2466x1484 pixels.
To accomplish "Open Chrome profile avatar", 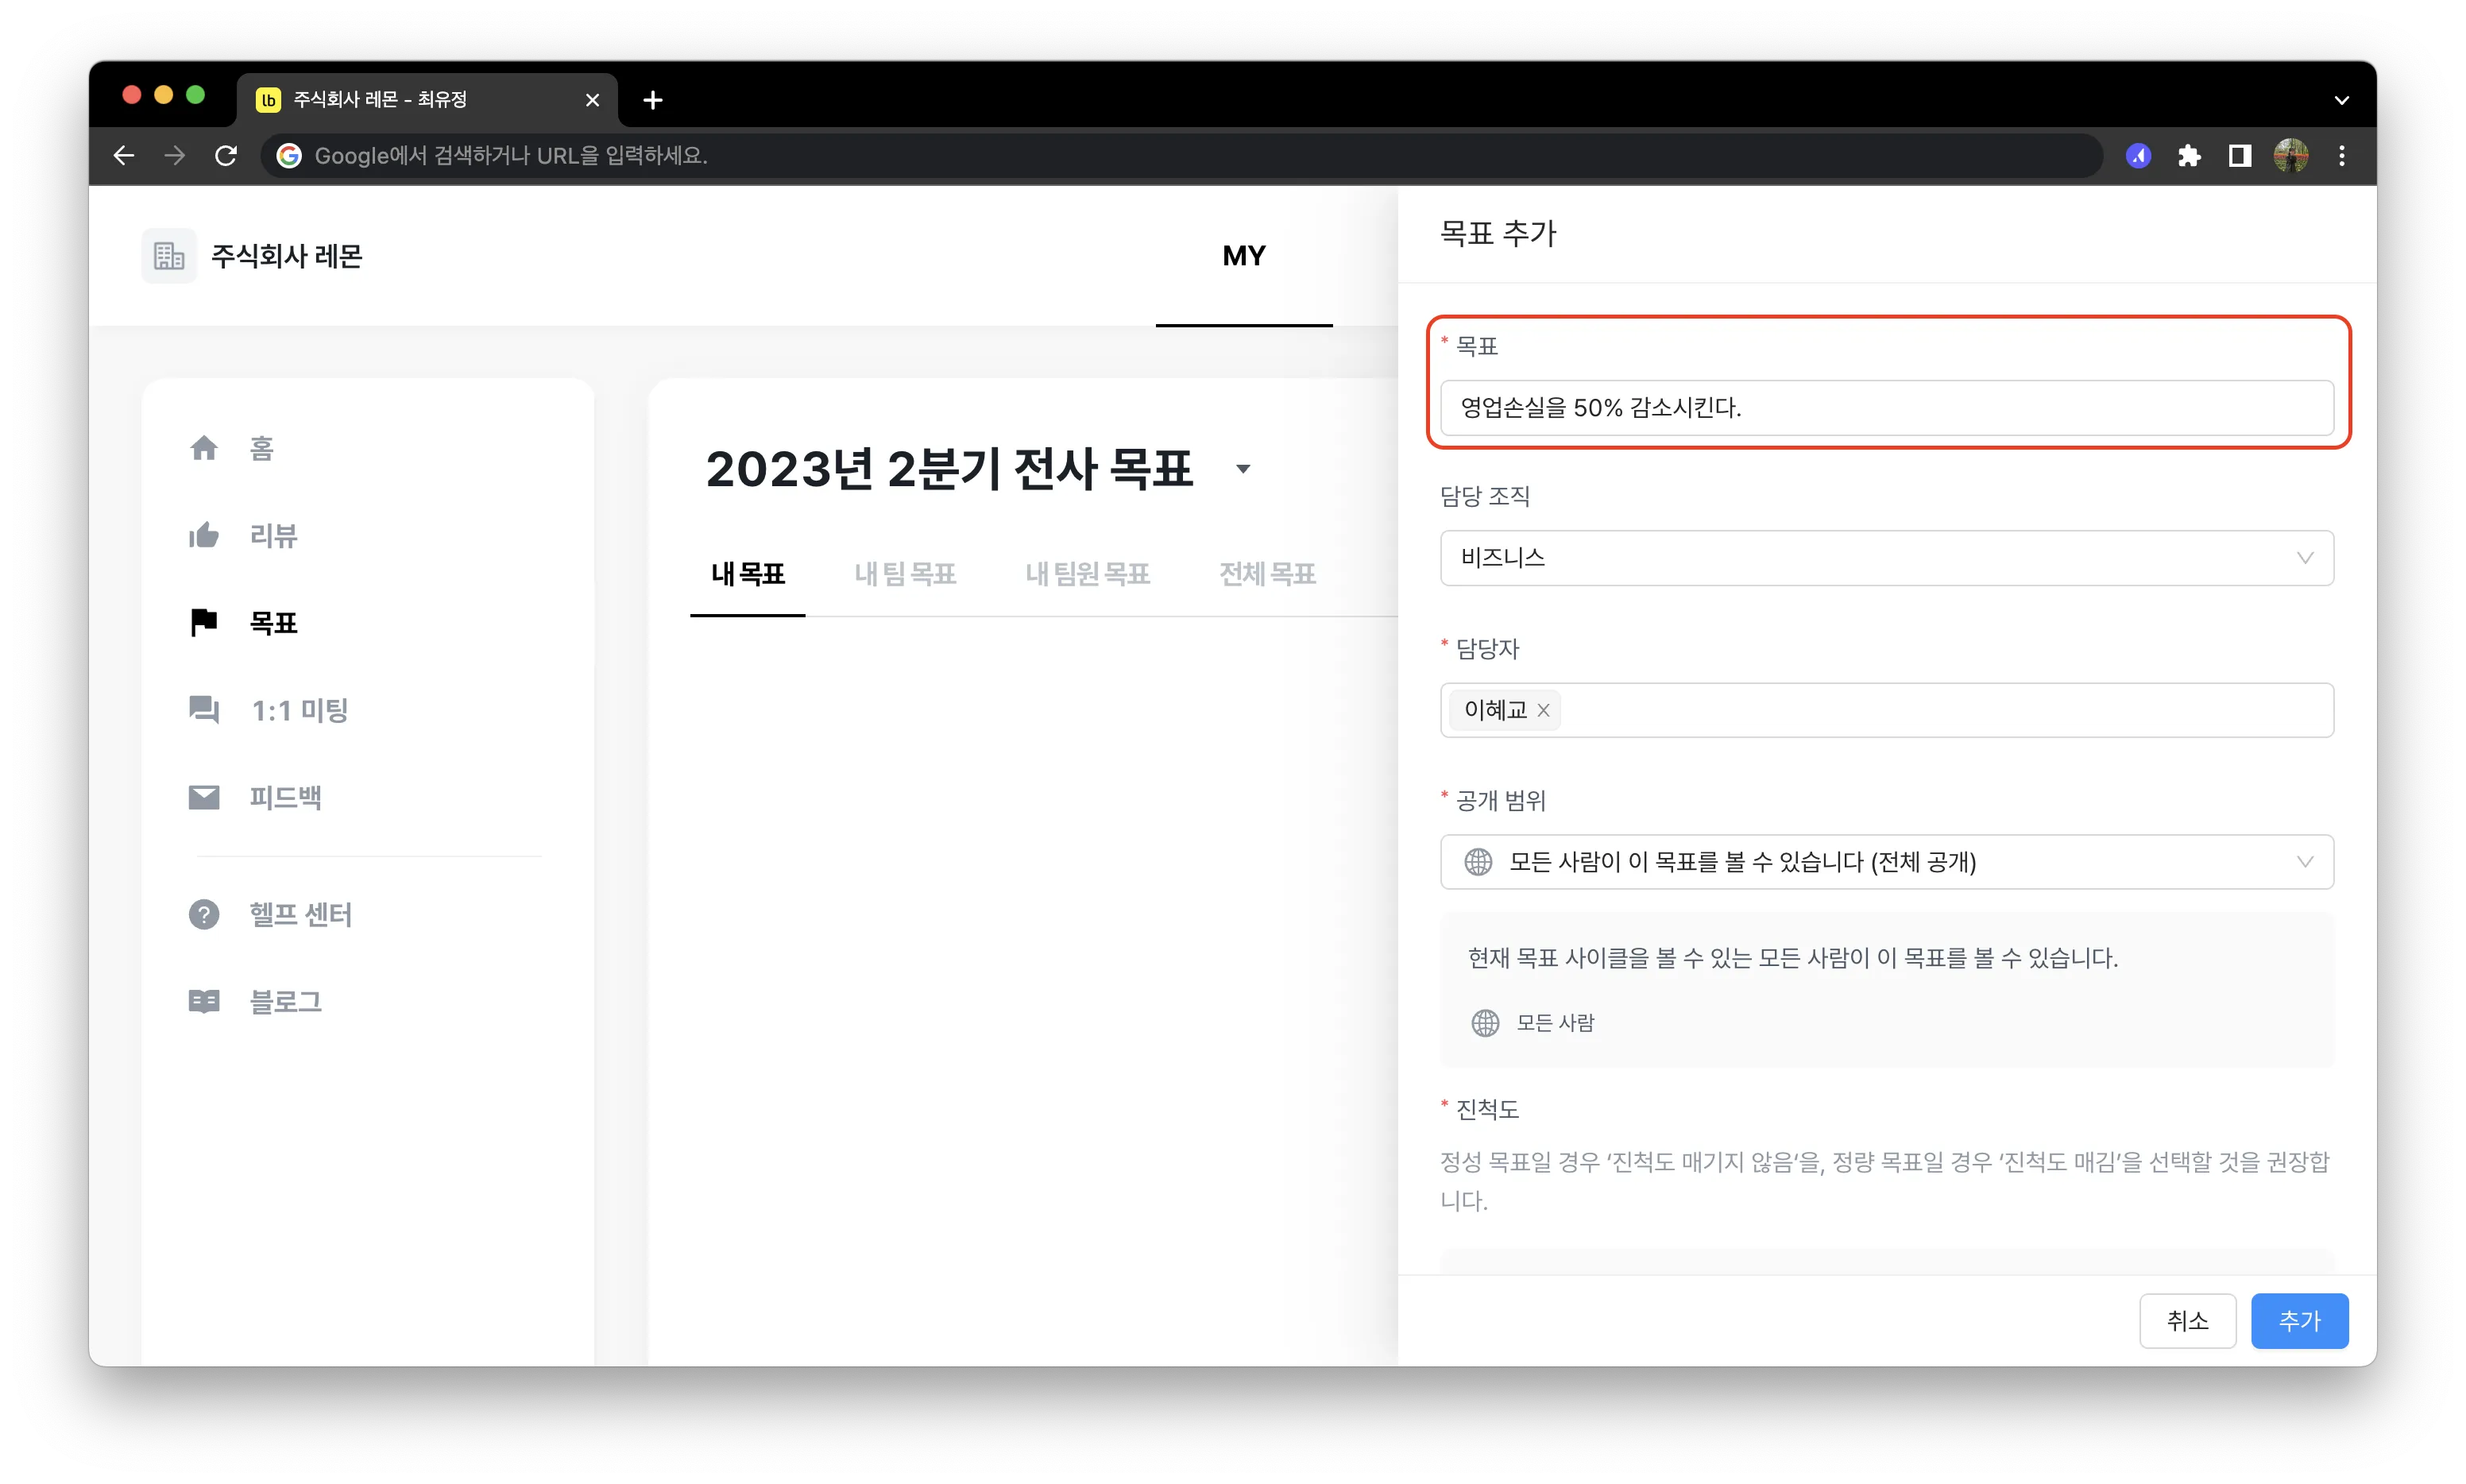I will point(2291,156).
